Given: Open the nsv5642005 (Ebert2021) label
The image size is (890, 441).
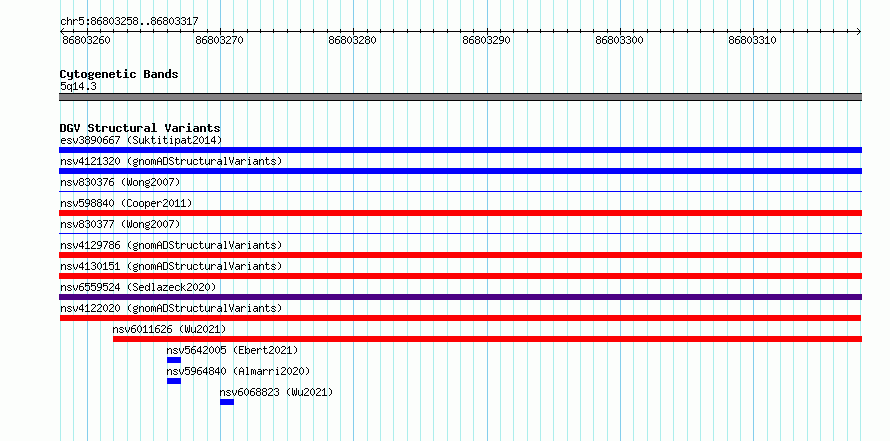Looking at the screenshot, I should 232,350.
